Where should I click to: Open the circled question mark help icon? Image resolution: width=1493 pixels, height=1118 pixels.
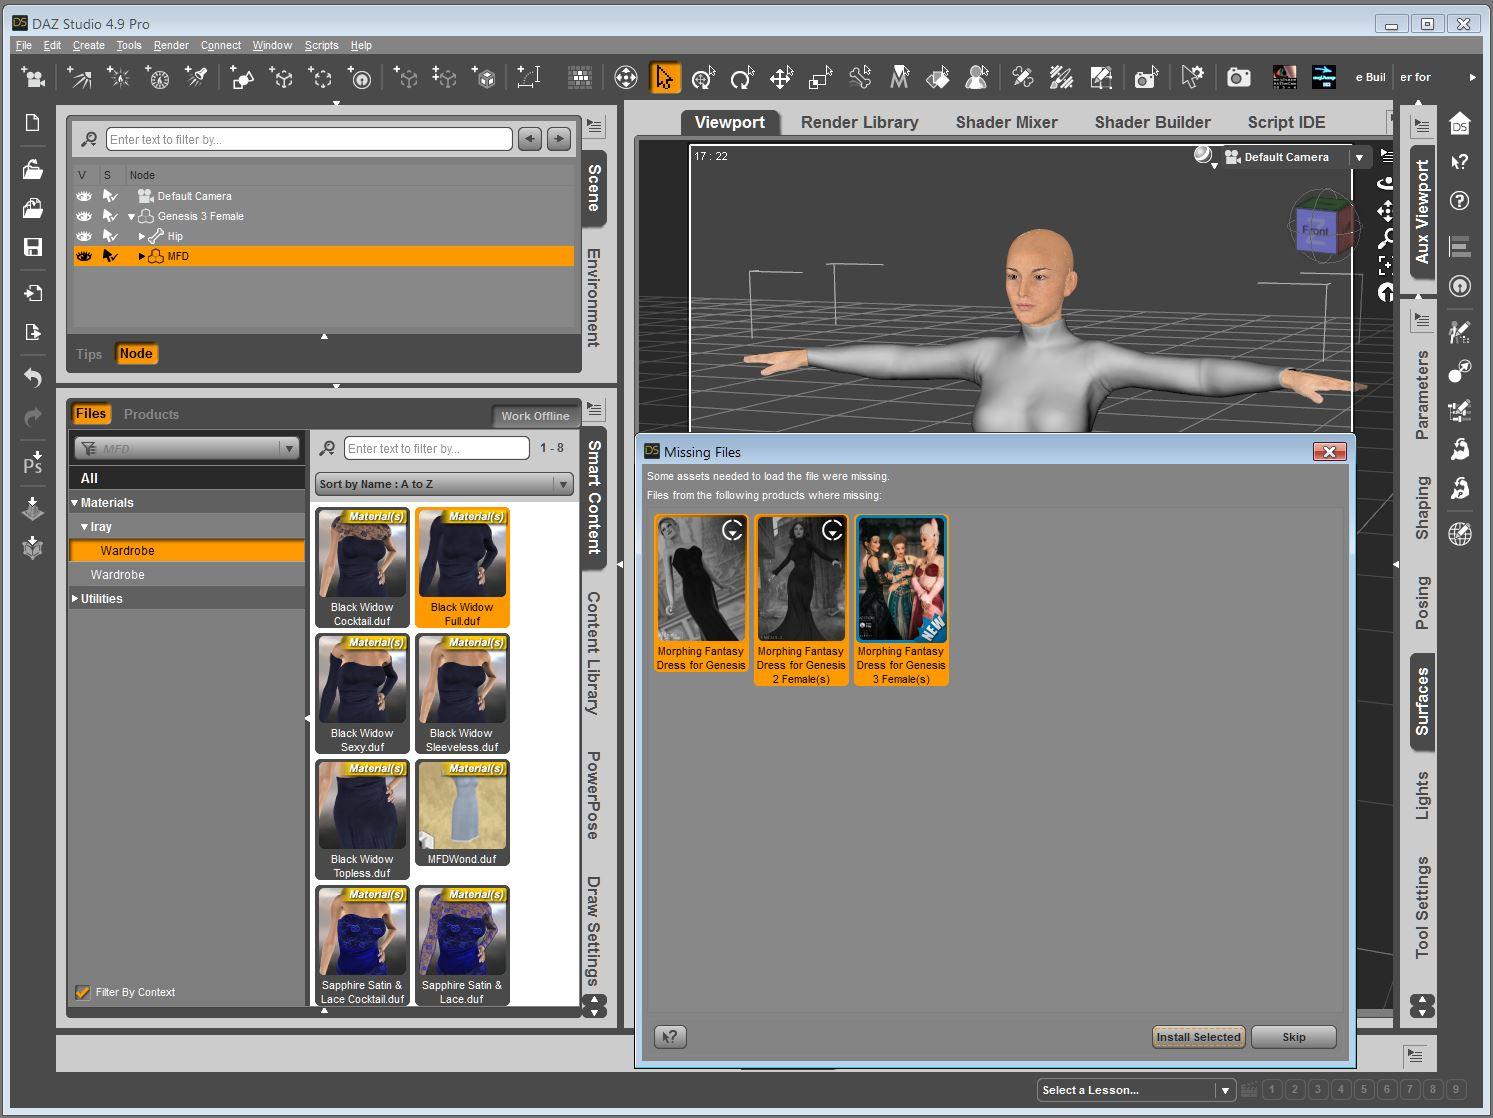click(x=1460, y=201)
